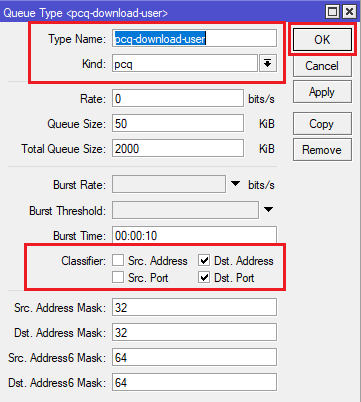Expand the Burst Rate field arrow
The height and width of the screenshot is (402, 361).
click(235, 184)
